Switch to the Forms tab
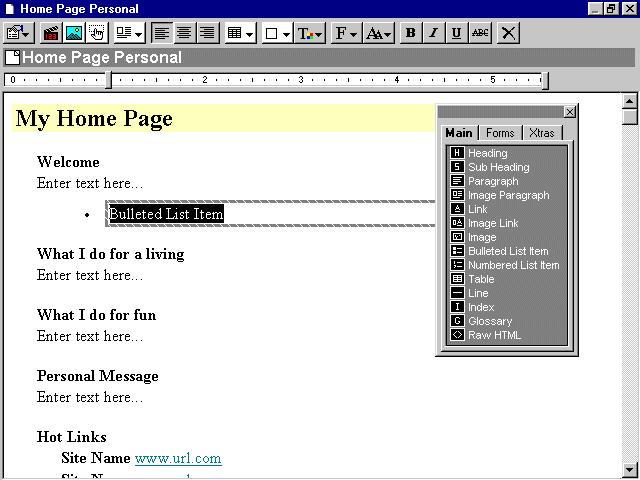640x480 pixels. pyautogui.click(x=500, y=133)
